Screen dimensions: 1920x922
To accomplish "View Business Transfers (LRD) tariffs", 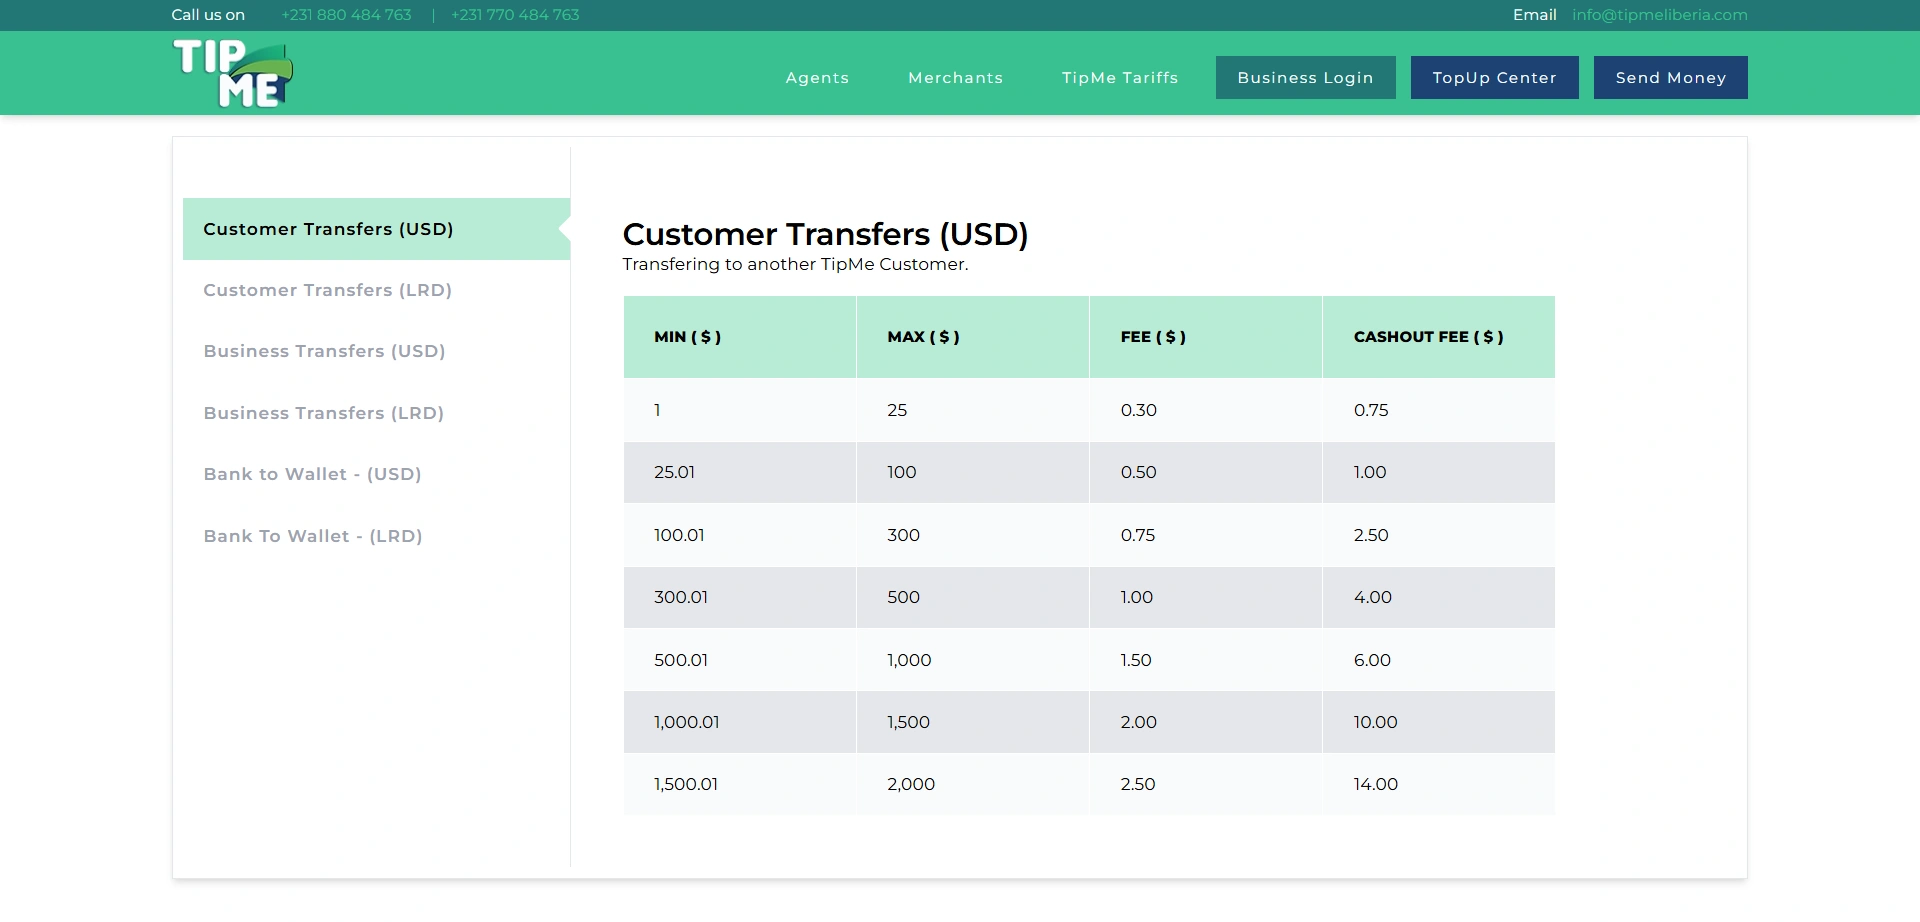I will pos(323,413).
